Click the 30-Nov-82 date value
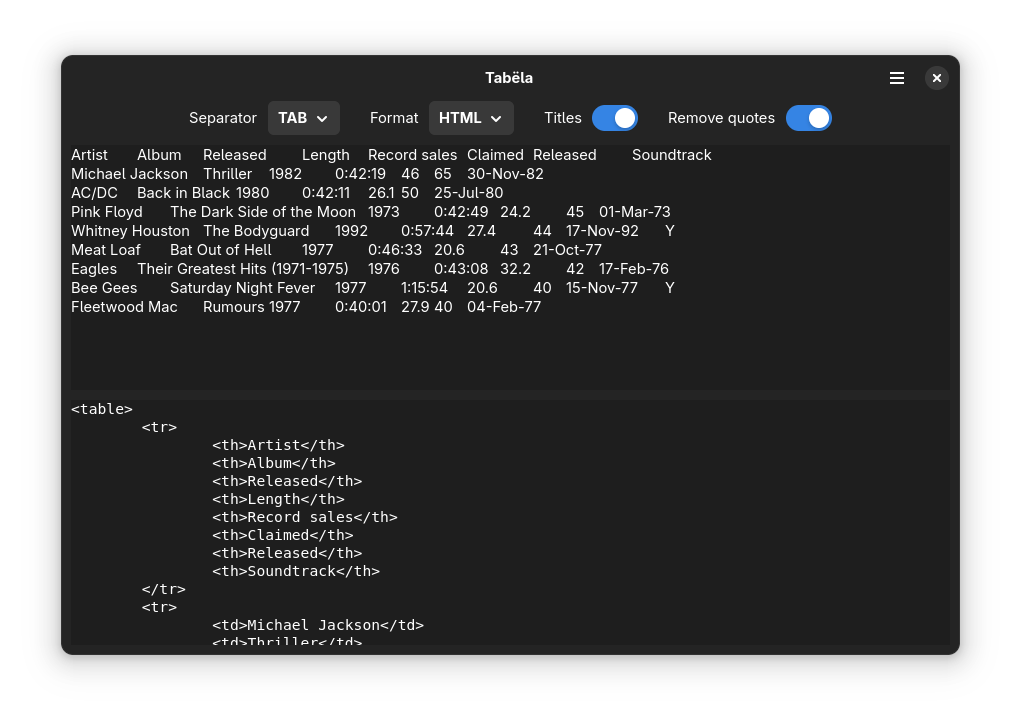1021x722 pixels. coord(505,174)
